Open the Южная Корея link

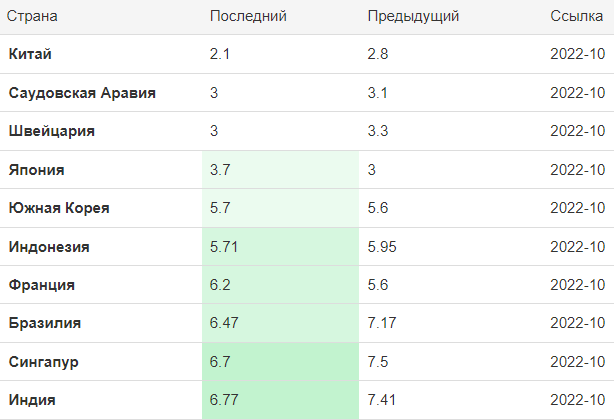tap(59, 208)
